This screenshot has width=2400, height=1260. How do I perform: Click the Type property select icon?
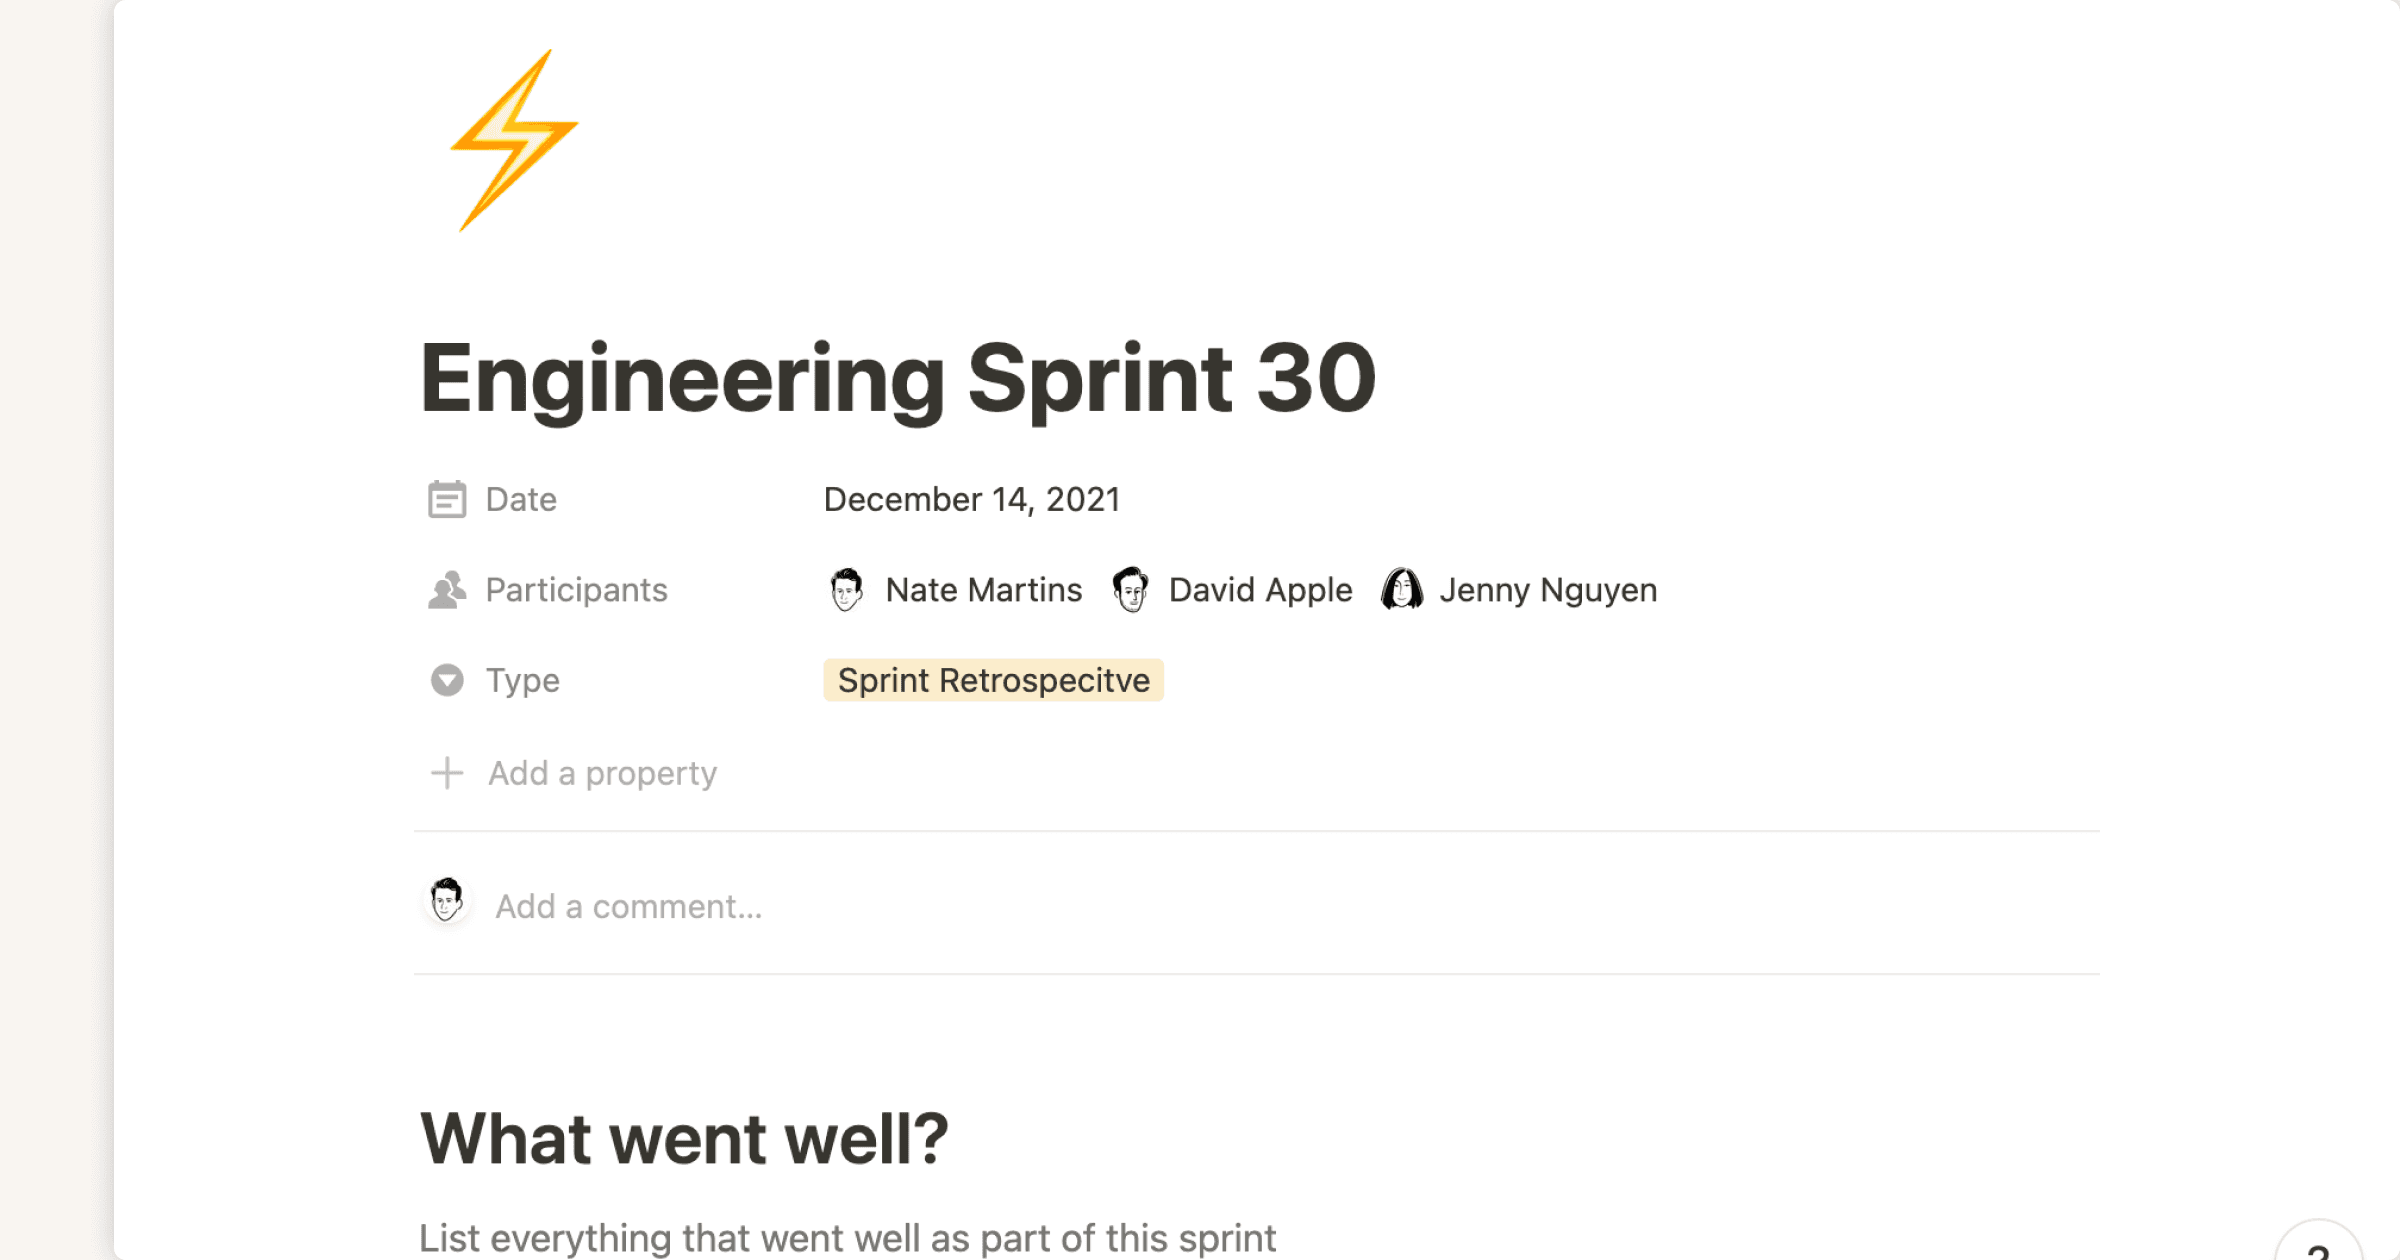click(x=447, y=680)
